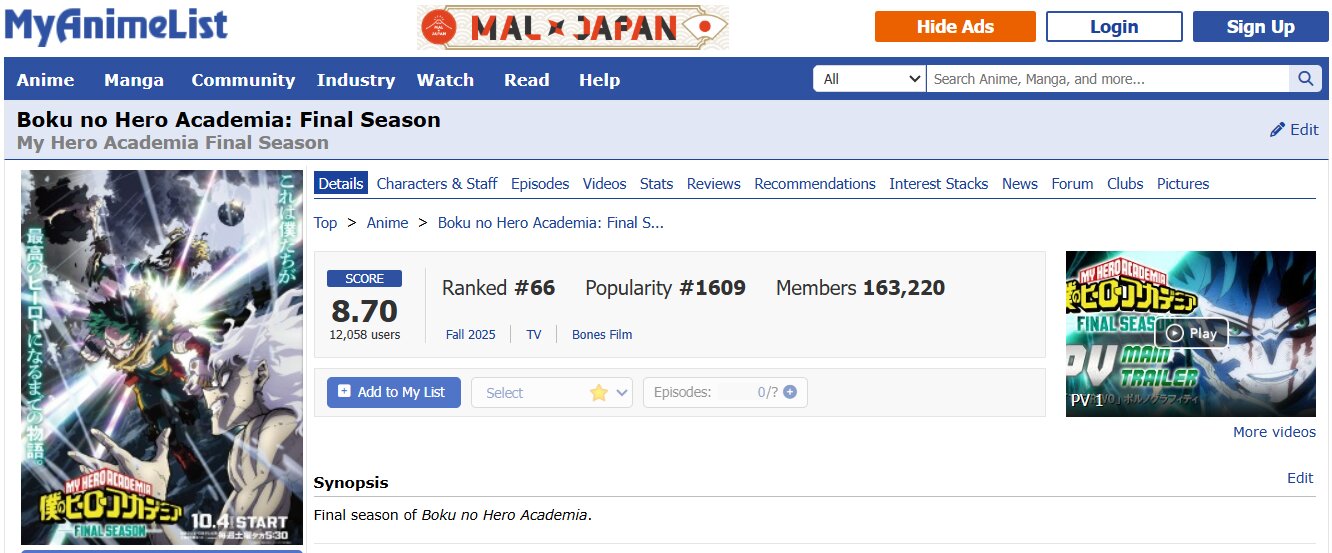Switch to the Characters & Staff tab
The image size is (1332, 553).
click(437, 184)
